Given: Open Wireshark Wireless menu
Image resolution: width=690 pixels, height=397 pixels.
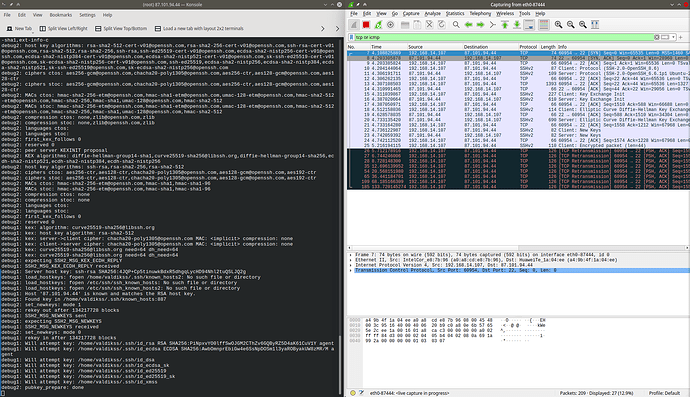Looking at the screenshot, I should (x=505, y=14).
